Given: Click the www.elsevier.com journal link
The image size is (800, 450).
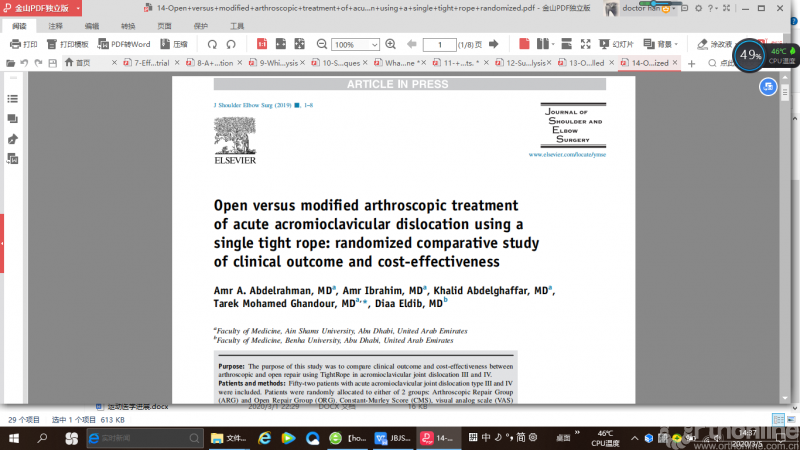Looking at the screenshot, I should [x=567, y=155].
